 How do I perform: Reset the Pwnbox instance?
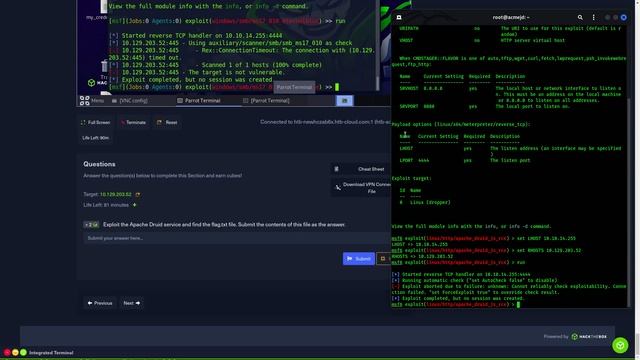coord(167,122)
